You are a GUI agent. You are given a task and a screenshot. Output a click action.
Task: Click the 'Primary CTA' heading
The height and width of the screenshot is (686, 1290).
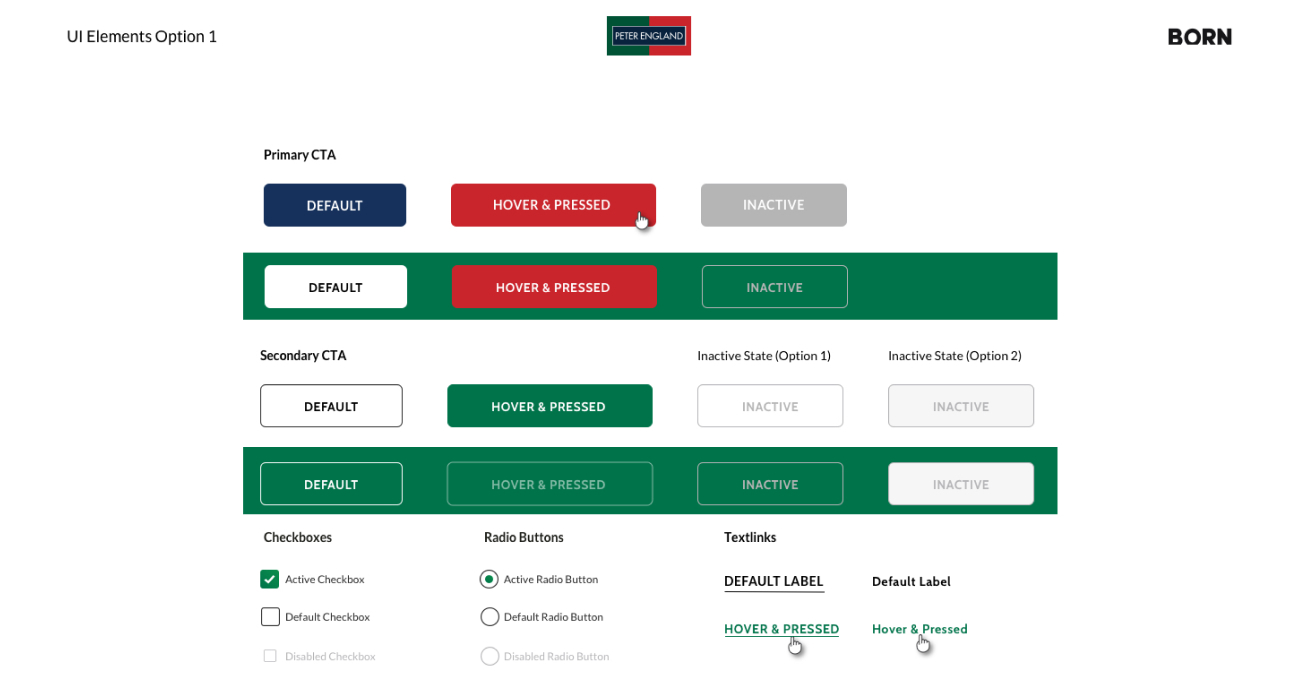(300, 155)
